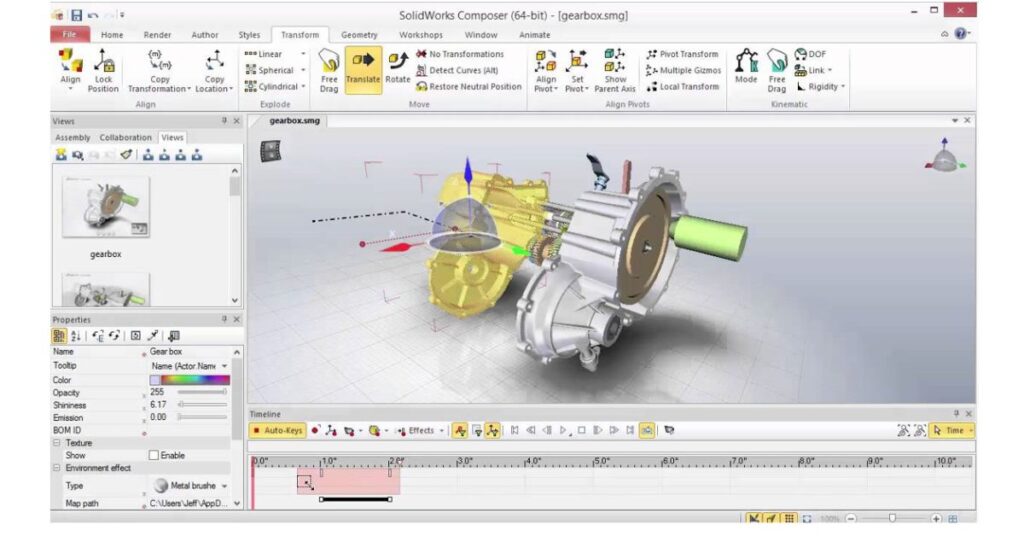Open the Align tool in the ribbon
Screen dimensions: 1024x536
click(71, 69)
